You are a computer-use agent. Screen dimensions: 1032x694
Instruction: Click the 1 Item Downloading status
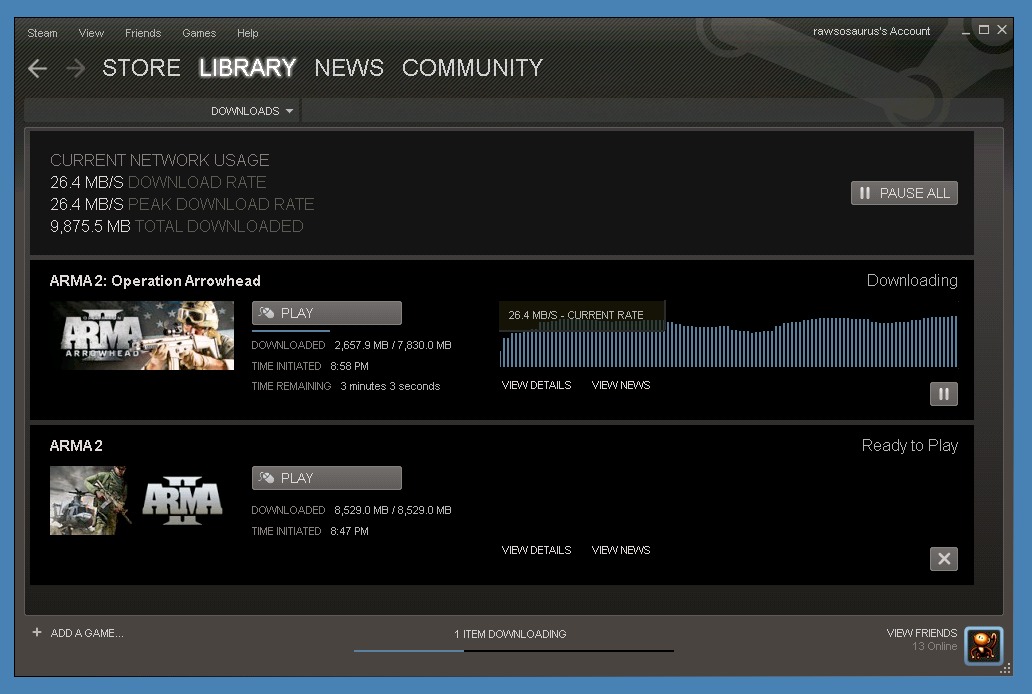click(510, 634)
